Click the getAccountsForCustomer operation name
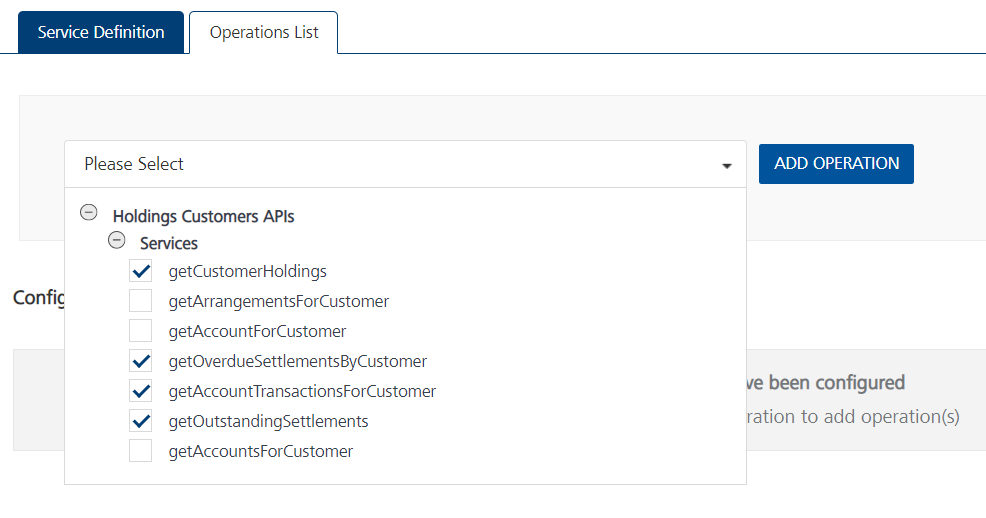This screenshot has width=986, height=518. coord(260,451)
